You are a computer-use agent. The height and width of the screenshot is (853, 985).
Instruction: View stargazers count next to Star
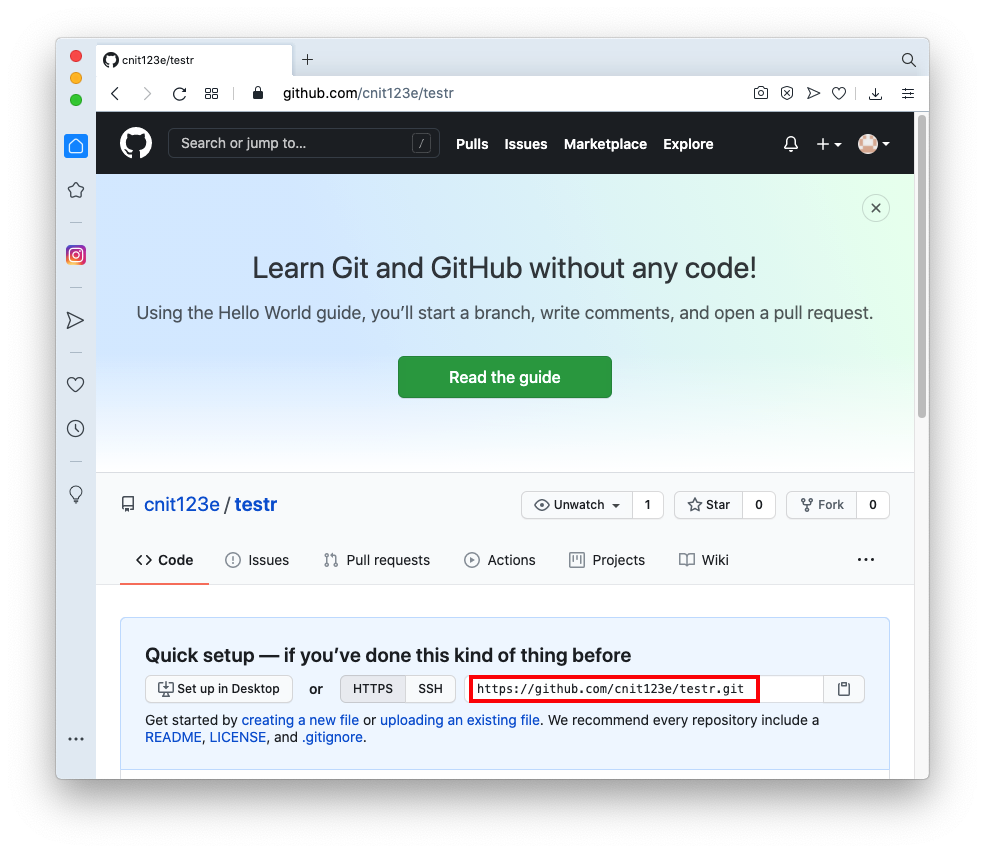coord(759,505)
